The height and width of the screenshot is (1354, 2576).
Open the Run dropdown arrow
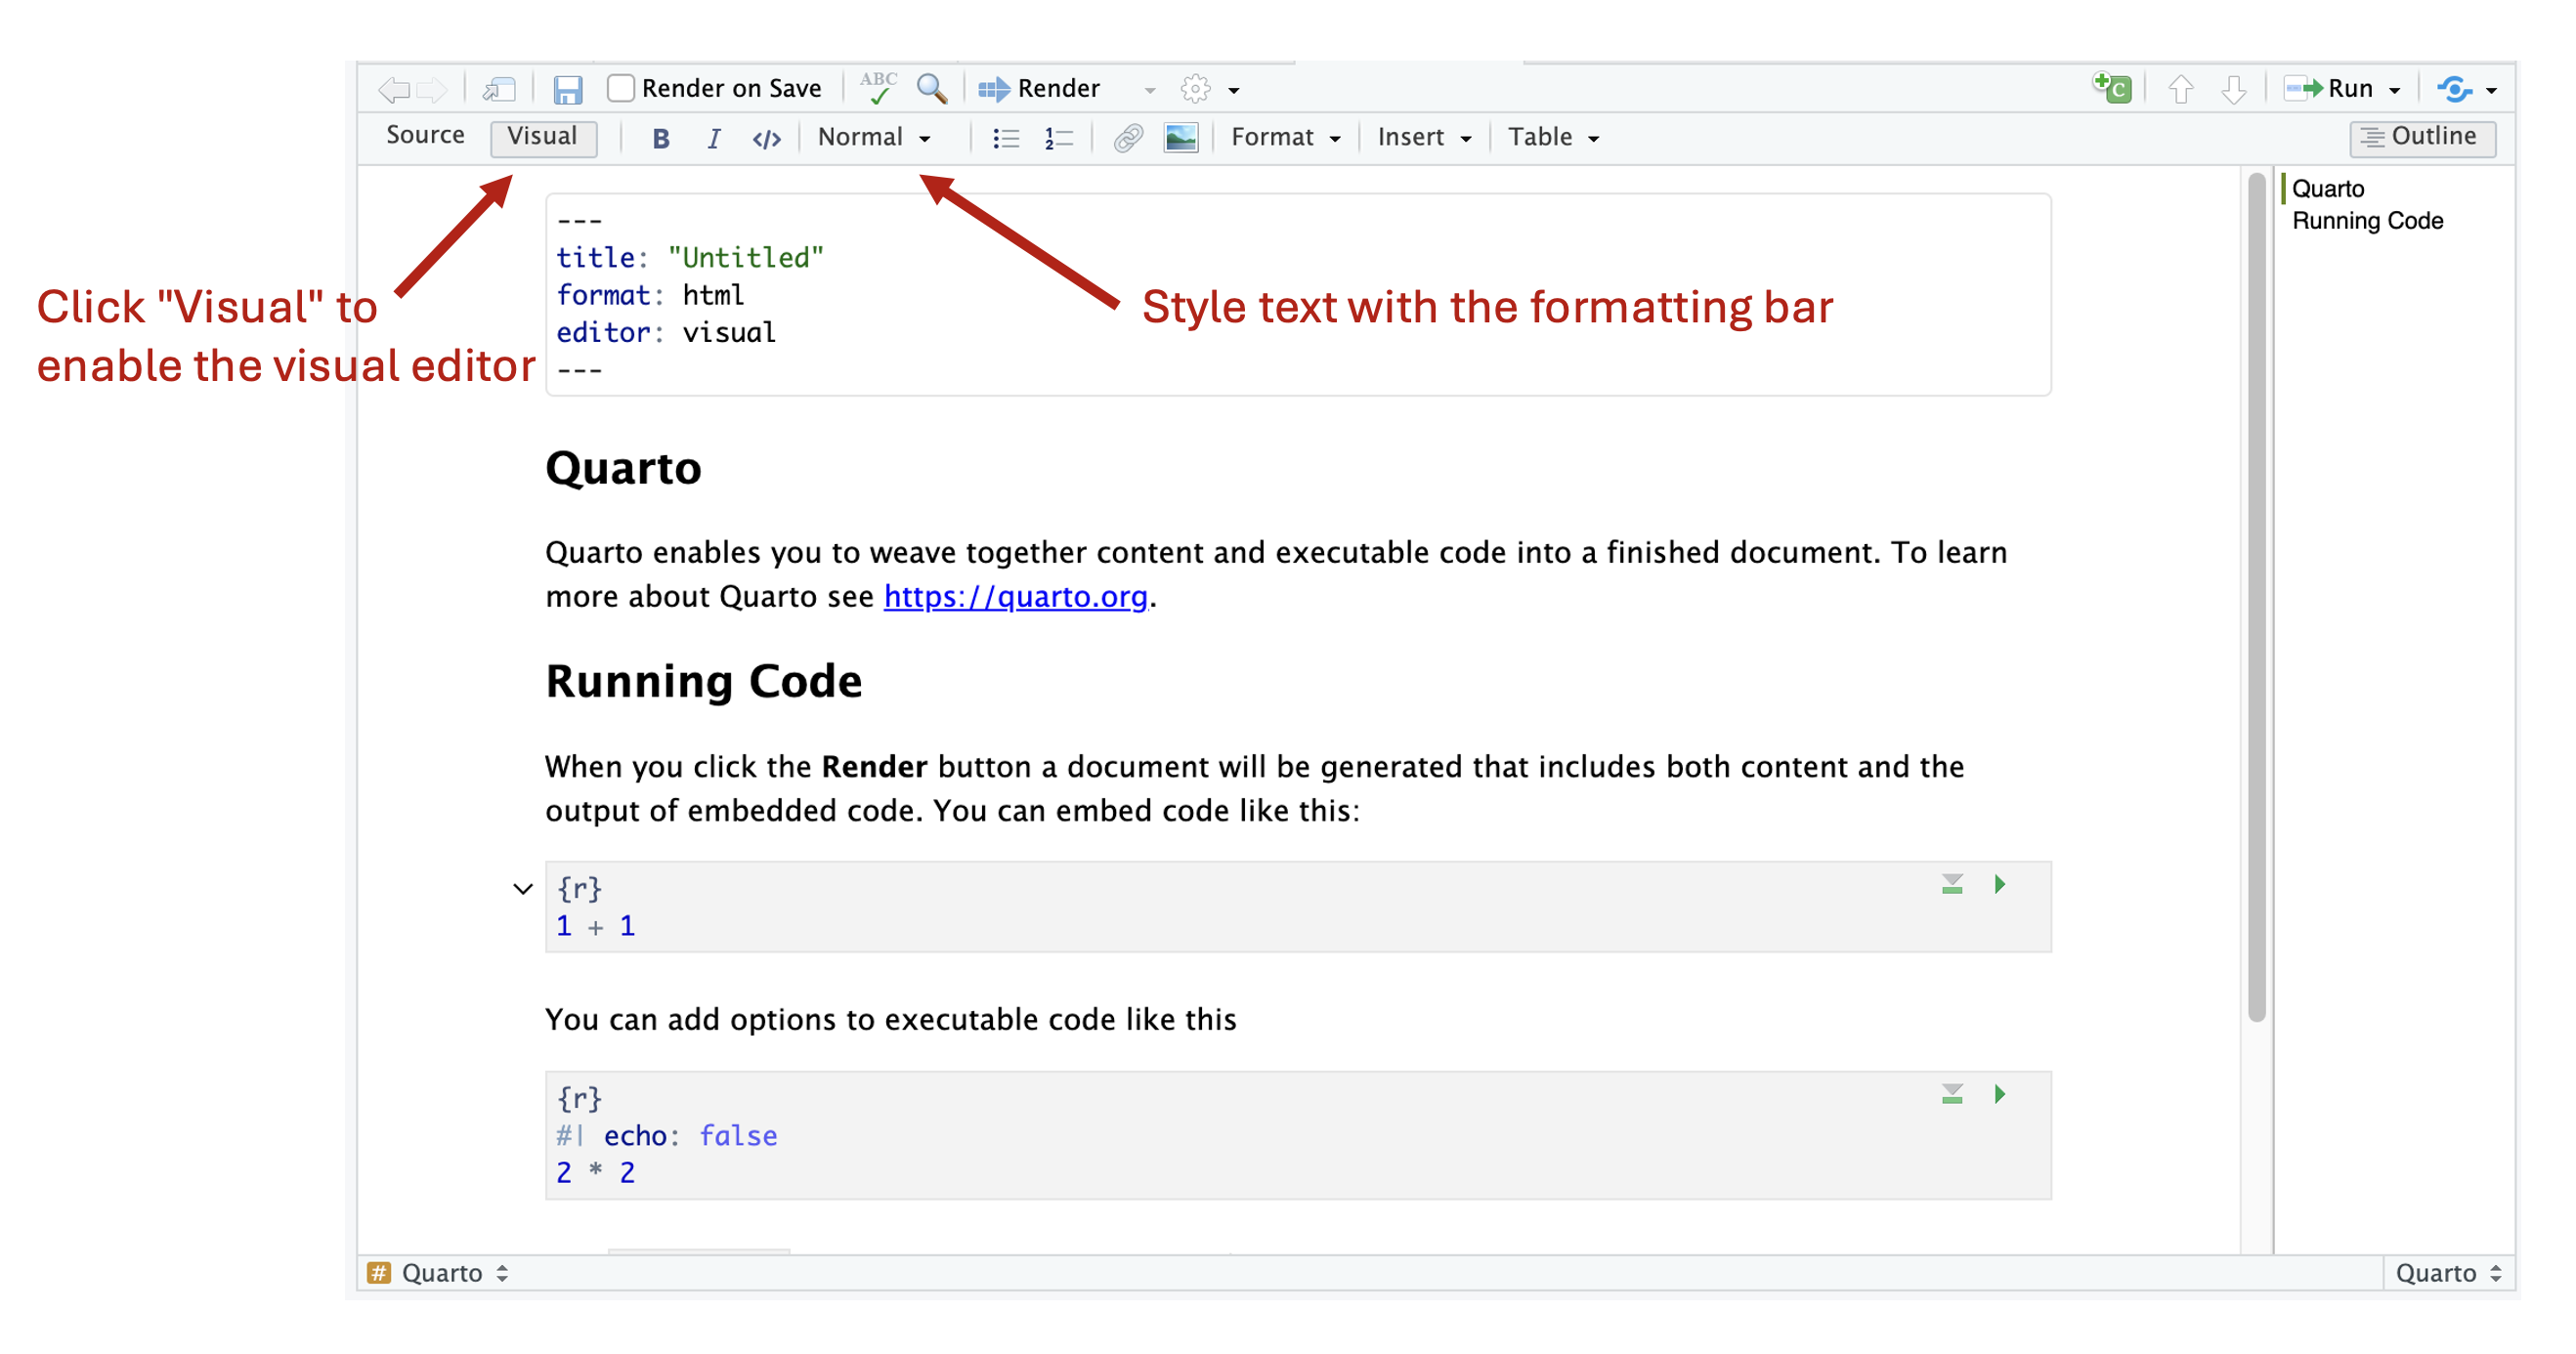click(2394, 90)
